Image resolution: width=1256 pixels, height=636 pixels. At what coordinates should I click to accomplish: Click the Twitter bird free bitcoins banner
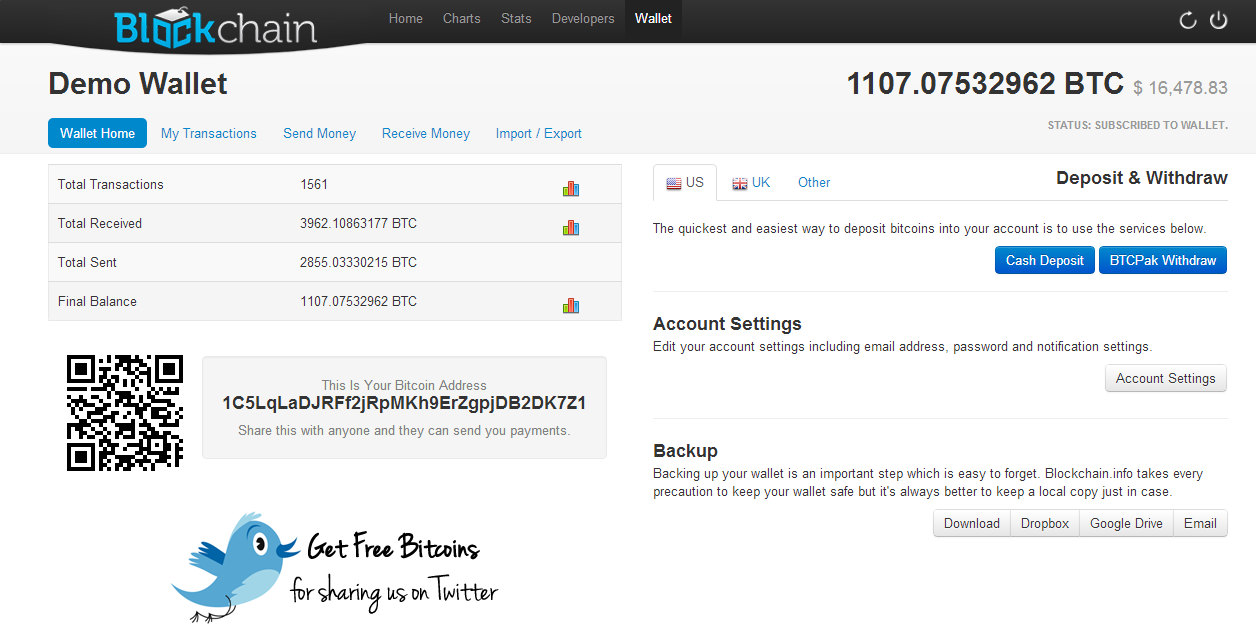335,567
